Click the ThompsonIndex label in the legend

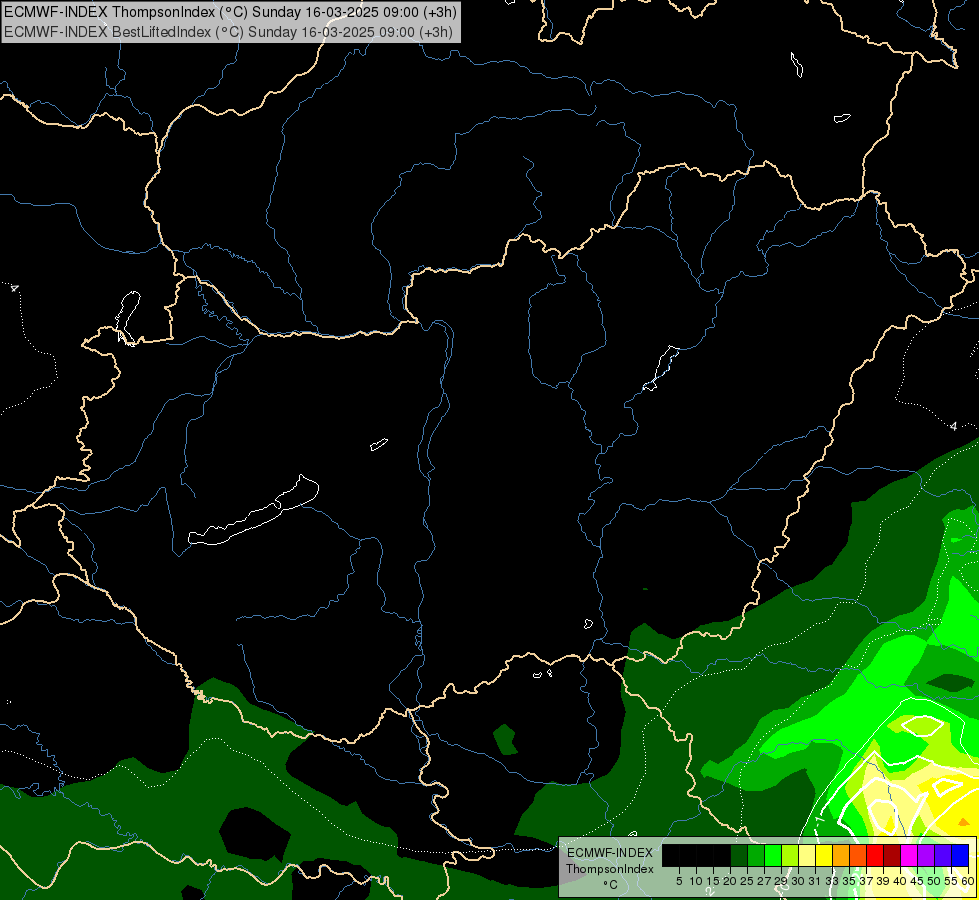click(610, 869)
